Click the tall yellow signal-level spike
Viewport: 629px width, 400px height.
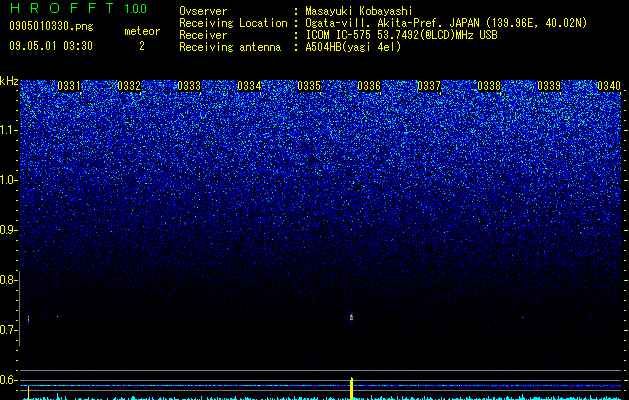coord(351,388)
